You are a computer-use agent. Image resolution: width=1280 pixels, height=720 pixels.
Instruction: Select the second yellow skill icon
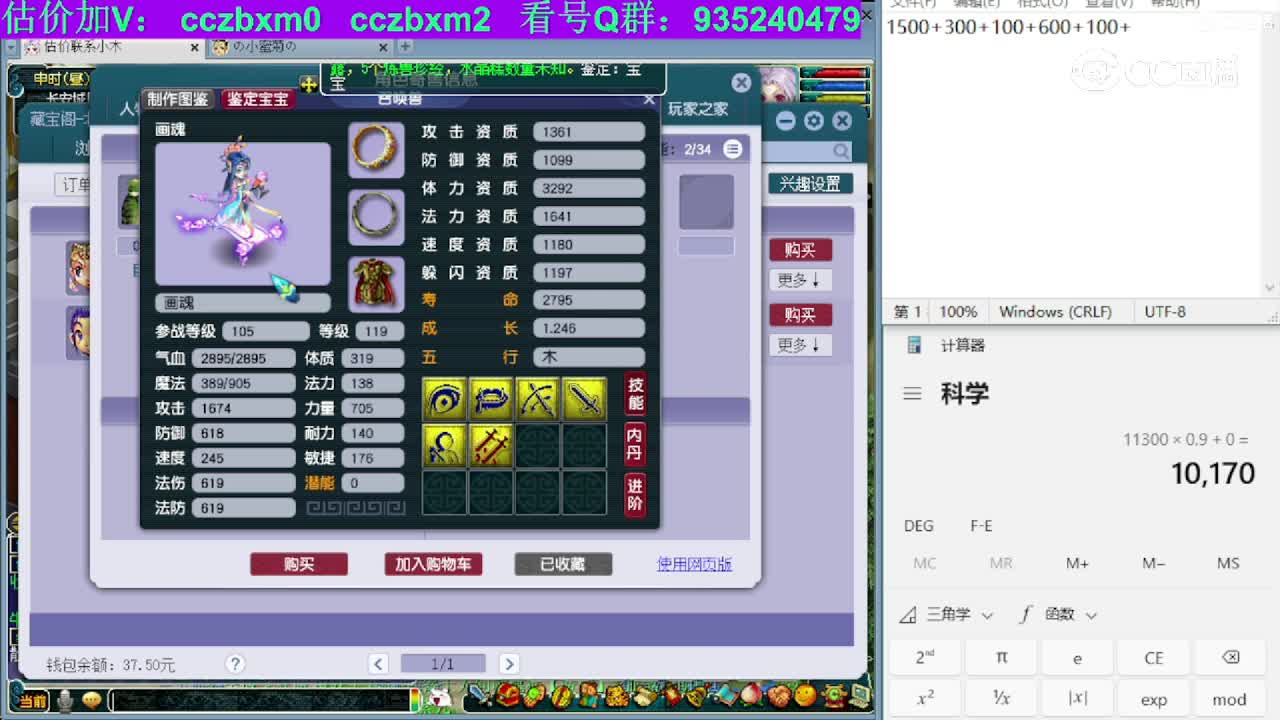coord(491,399)
